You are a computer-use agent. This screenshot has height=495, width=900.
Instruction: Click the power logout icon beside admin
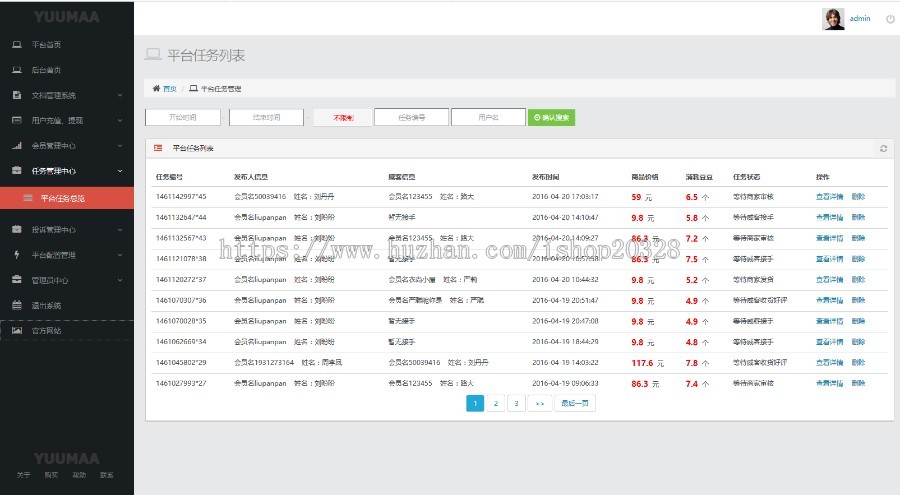[890, 19]
